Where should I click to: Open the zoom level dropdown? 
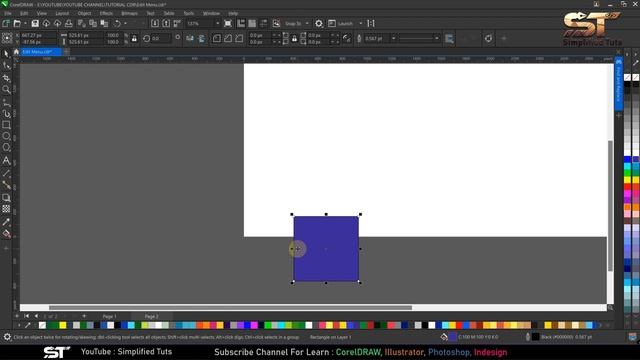(217, 24)
